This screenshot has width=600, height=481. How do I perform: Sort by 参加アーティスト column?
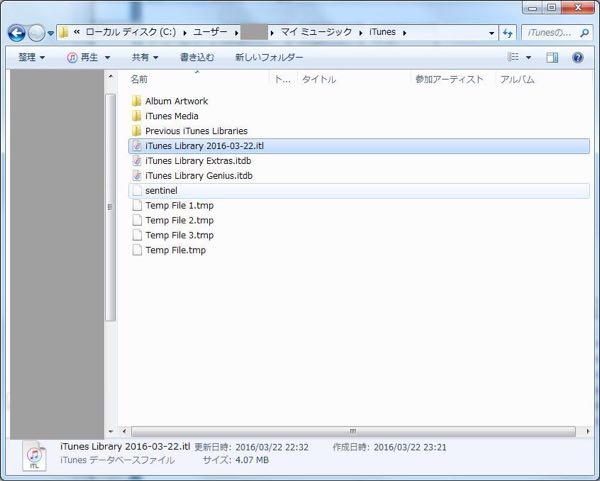(449, 79)
